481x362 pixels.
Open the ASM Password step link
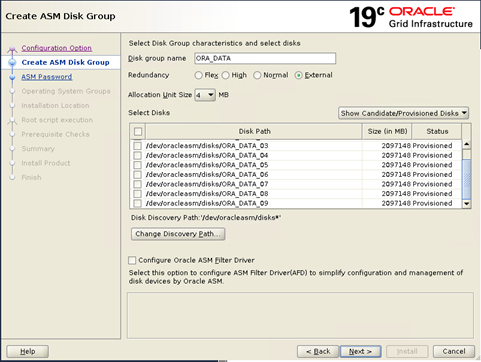(47, 77)
